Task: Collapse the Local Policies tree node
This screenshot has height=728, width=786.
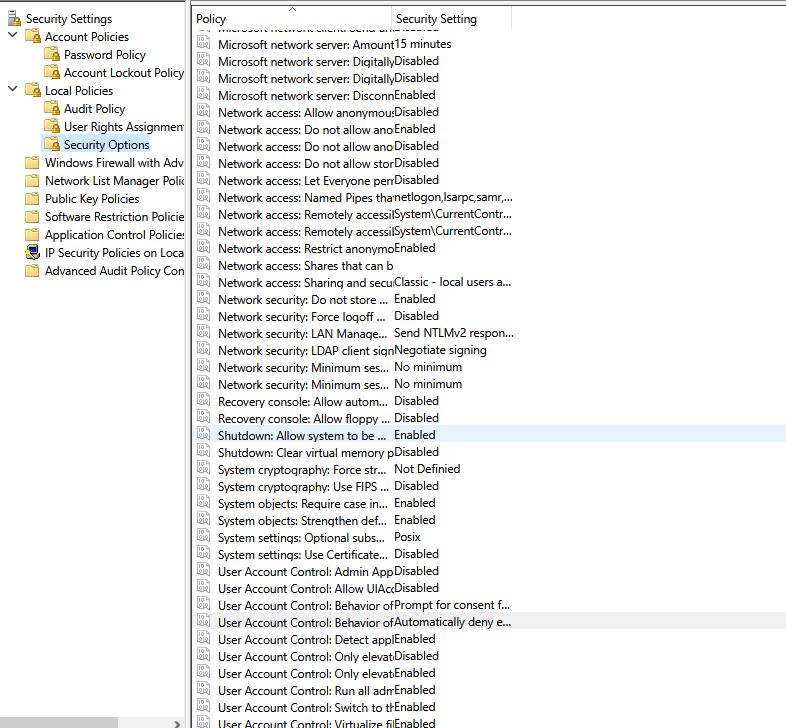Action: [x=13, y=91]
